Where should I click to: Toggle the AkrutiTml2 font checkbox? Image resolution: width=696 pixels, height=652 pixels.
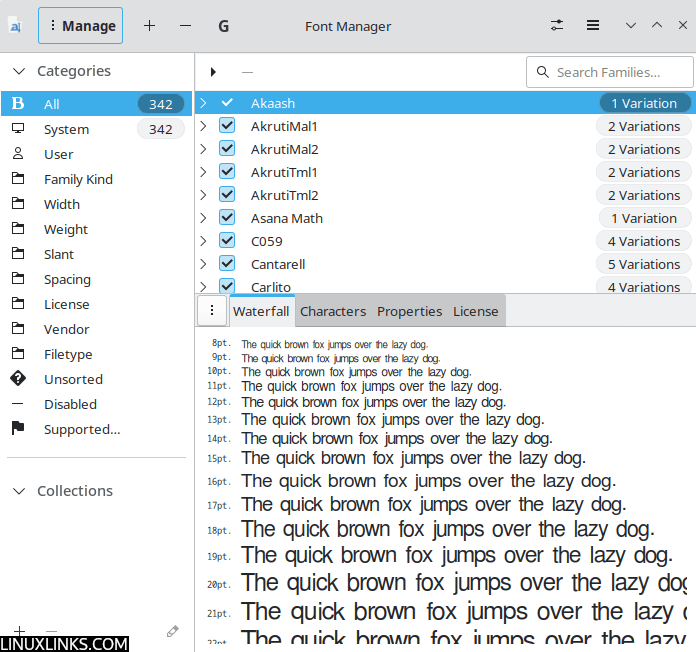pos(227,195)
